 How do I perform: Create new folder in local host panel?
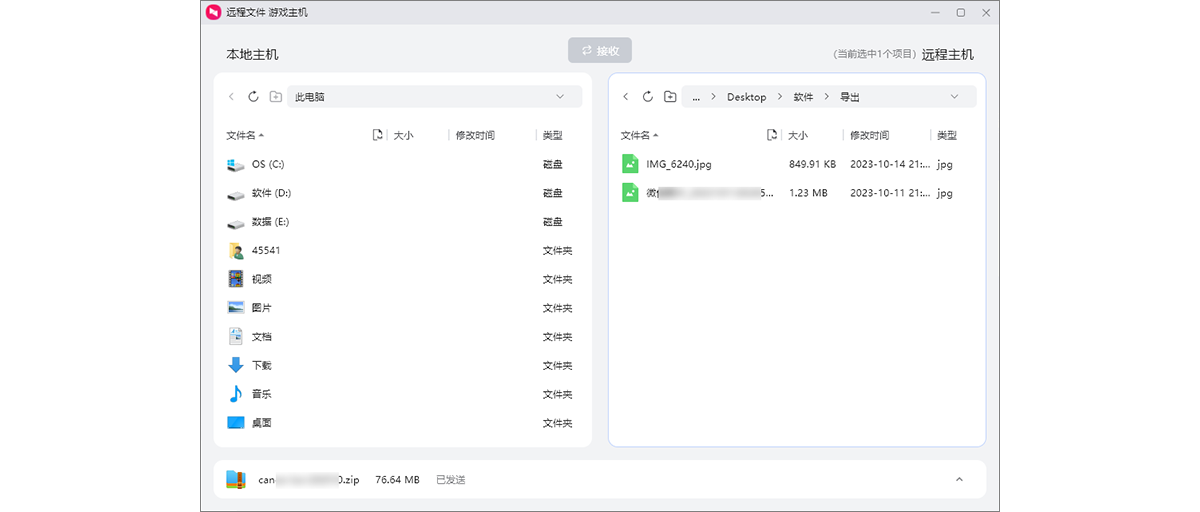coord(275,97)
